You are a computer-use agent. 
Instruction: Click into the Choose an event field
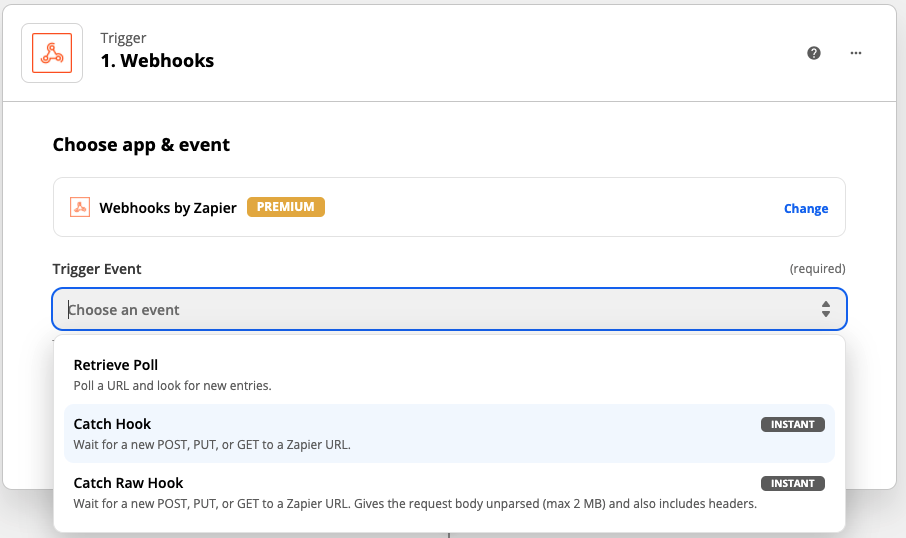(x=450, y=309)
